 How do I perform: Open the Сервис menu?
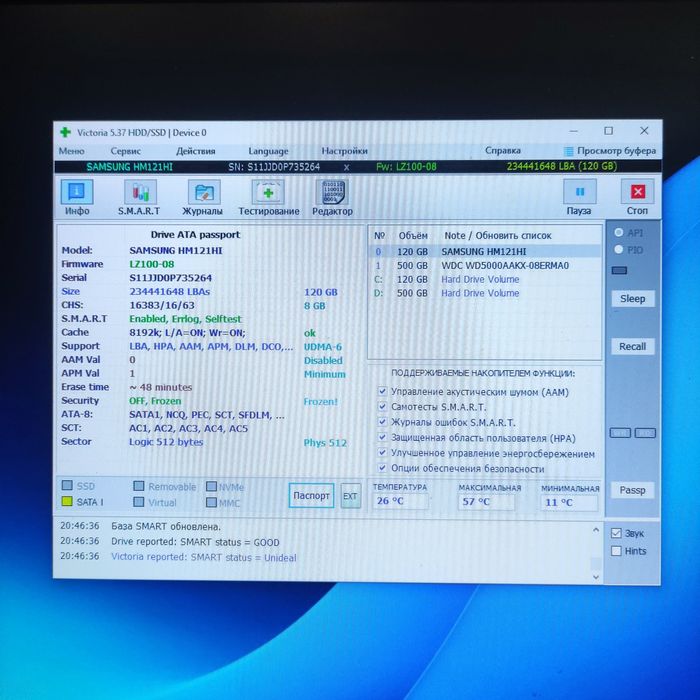pyautogui.click(x=125, y=151)
